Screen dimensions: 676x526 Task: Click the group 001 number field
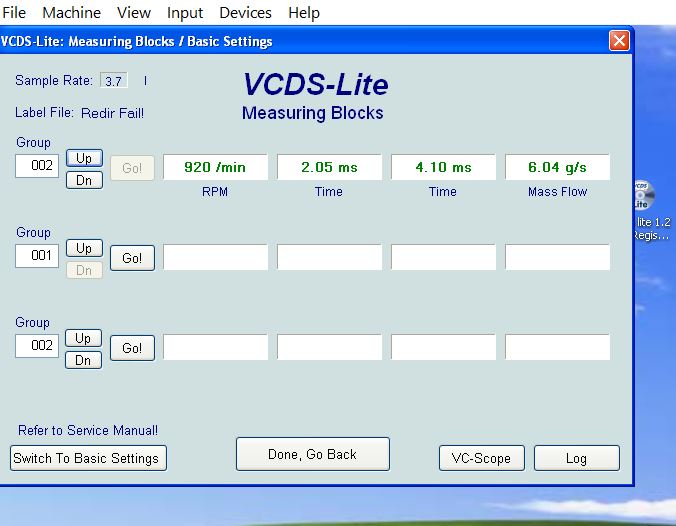(x=37, y=256)
